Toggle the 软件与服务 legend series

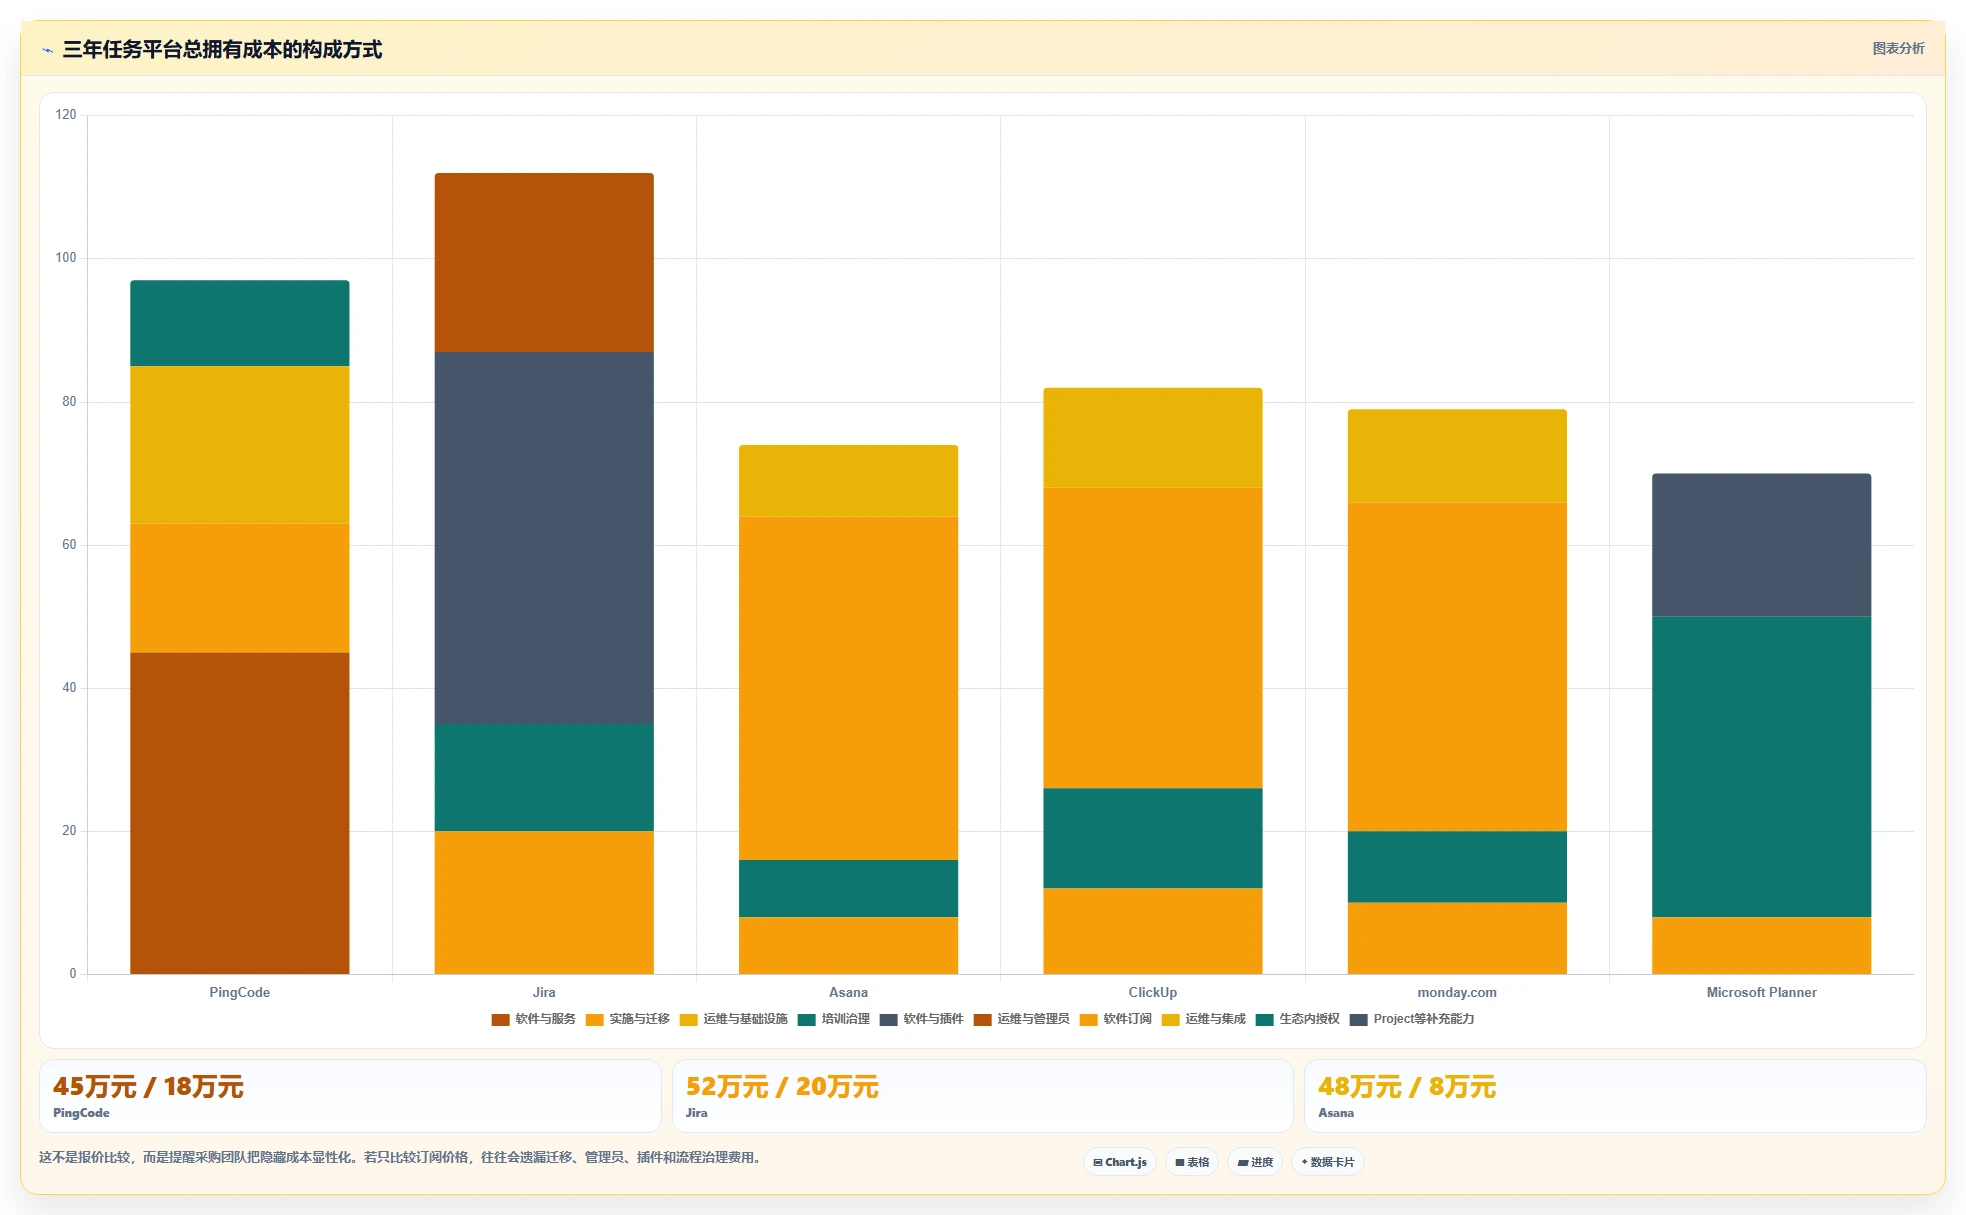[534, 1019]
